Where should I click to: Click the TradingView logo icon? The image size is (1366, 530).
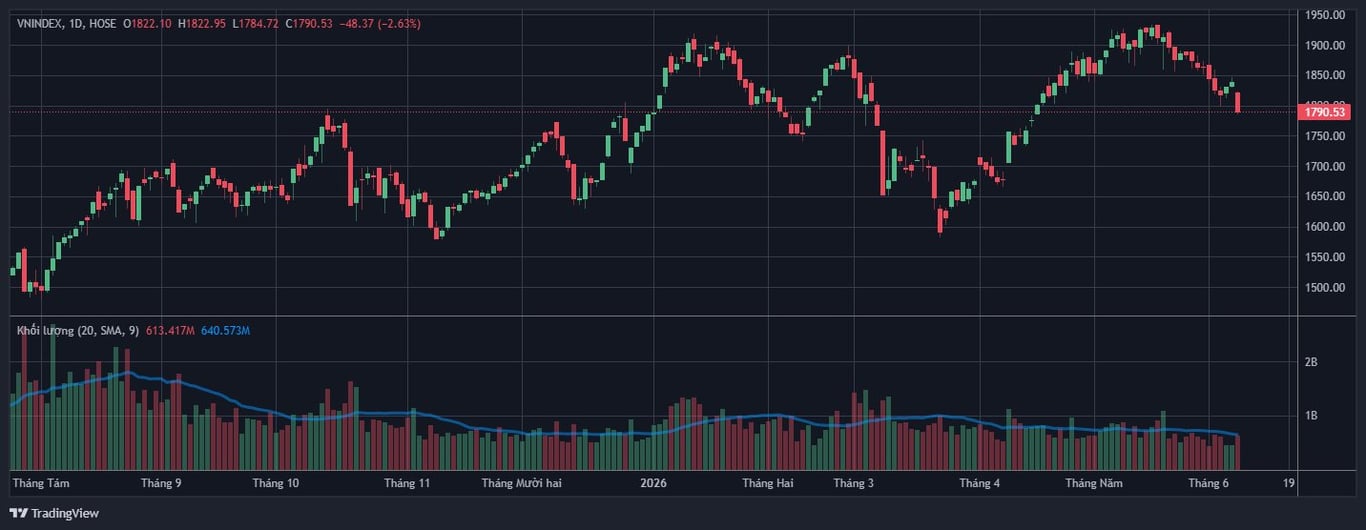click(19, 513)
